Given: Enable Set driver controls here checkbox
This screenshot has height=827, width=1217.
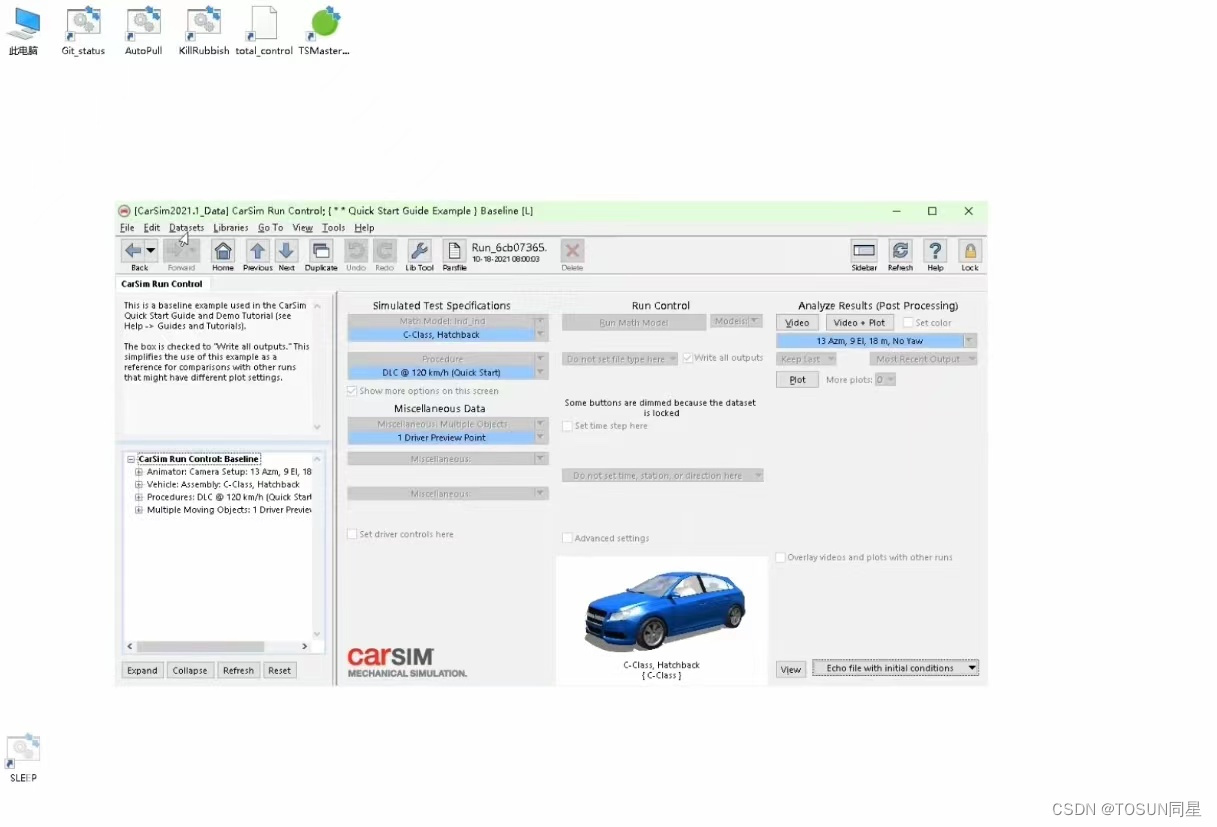Looking at the screenshot, I should pyautogui.click(x=352, y=534).
